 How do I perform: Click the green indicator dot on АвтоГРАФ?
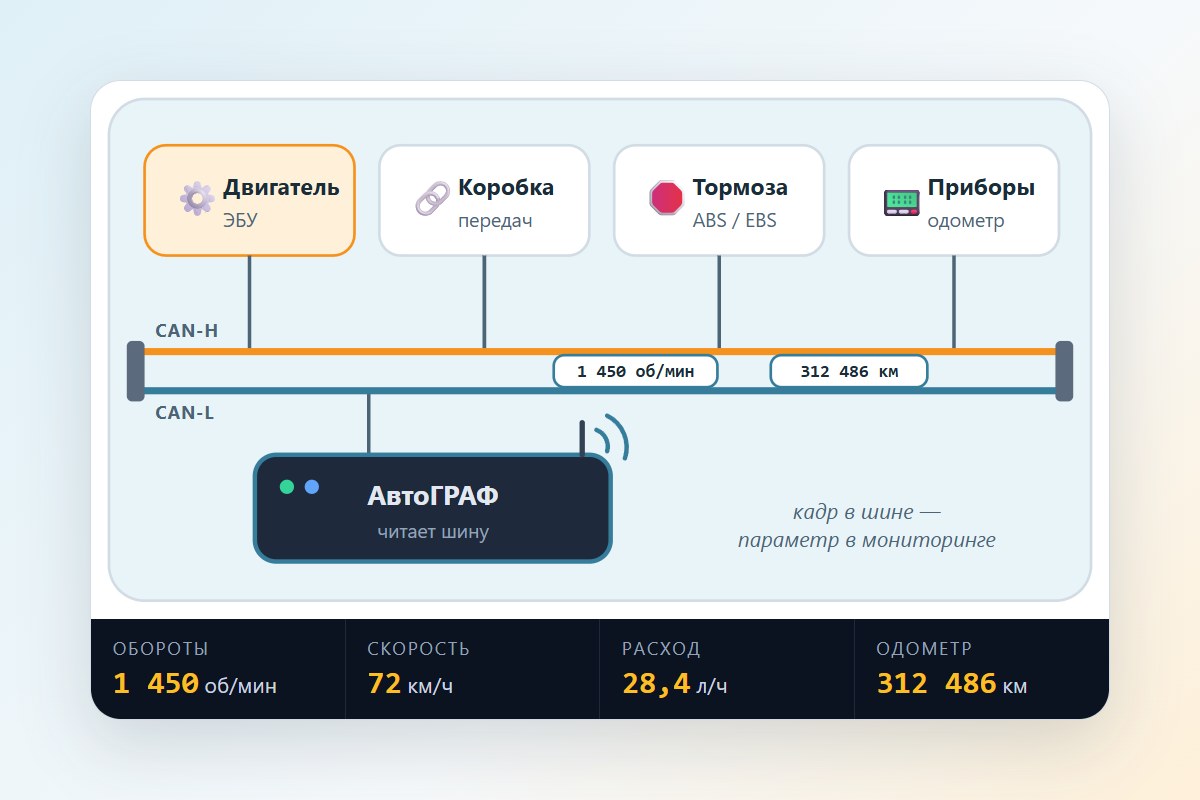point(287,487)
